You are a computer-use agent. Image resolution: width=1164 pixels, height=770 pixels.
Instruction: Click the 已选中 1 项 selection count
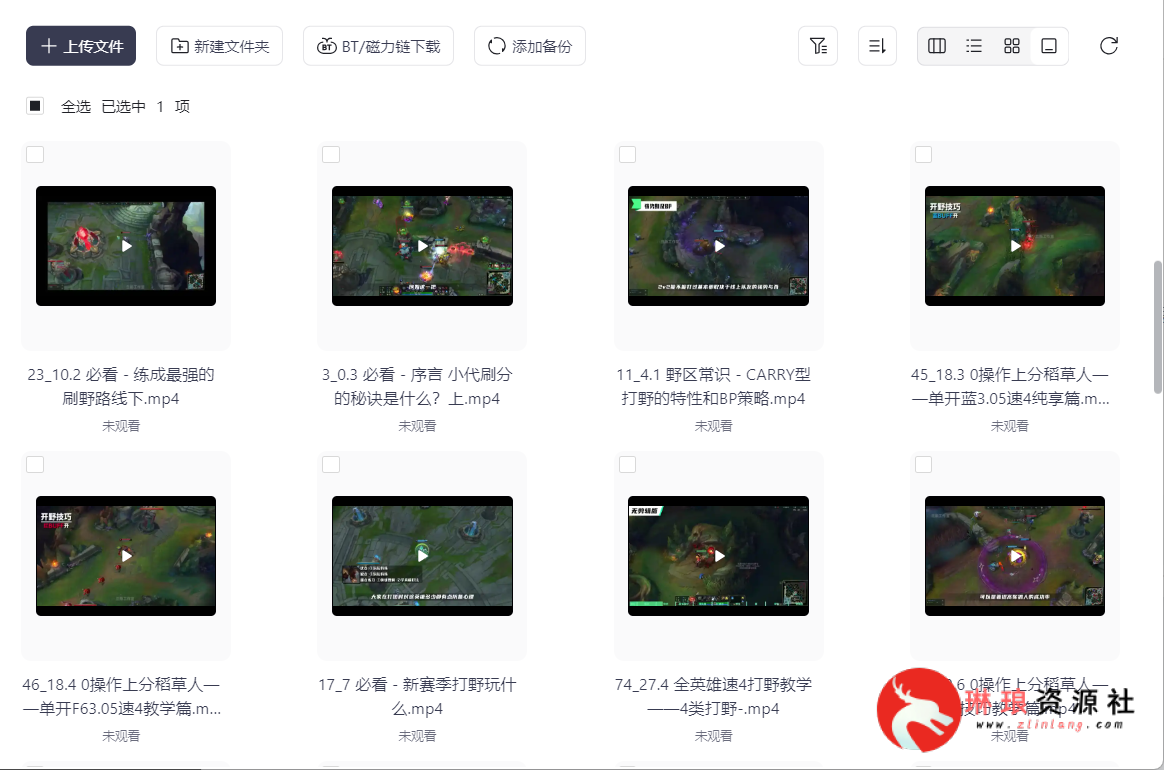pyautogui.click(x=146, y=106)
